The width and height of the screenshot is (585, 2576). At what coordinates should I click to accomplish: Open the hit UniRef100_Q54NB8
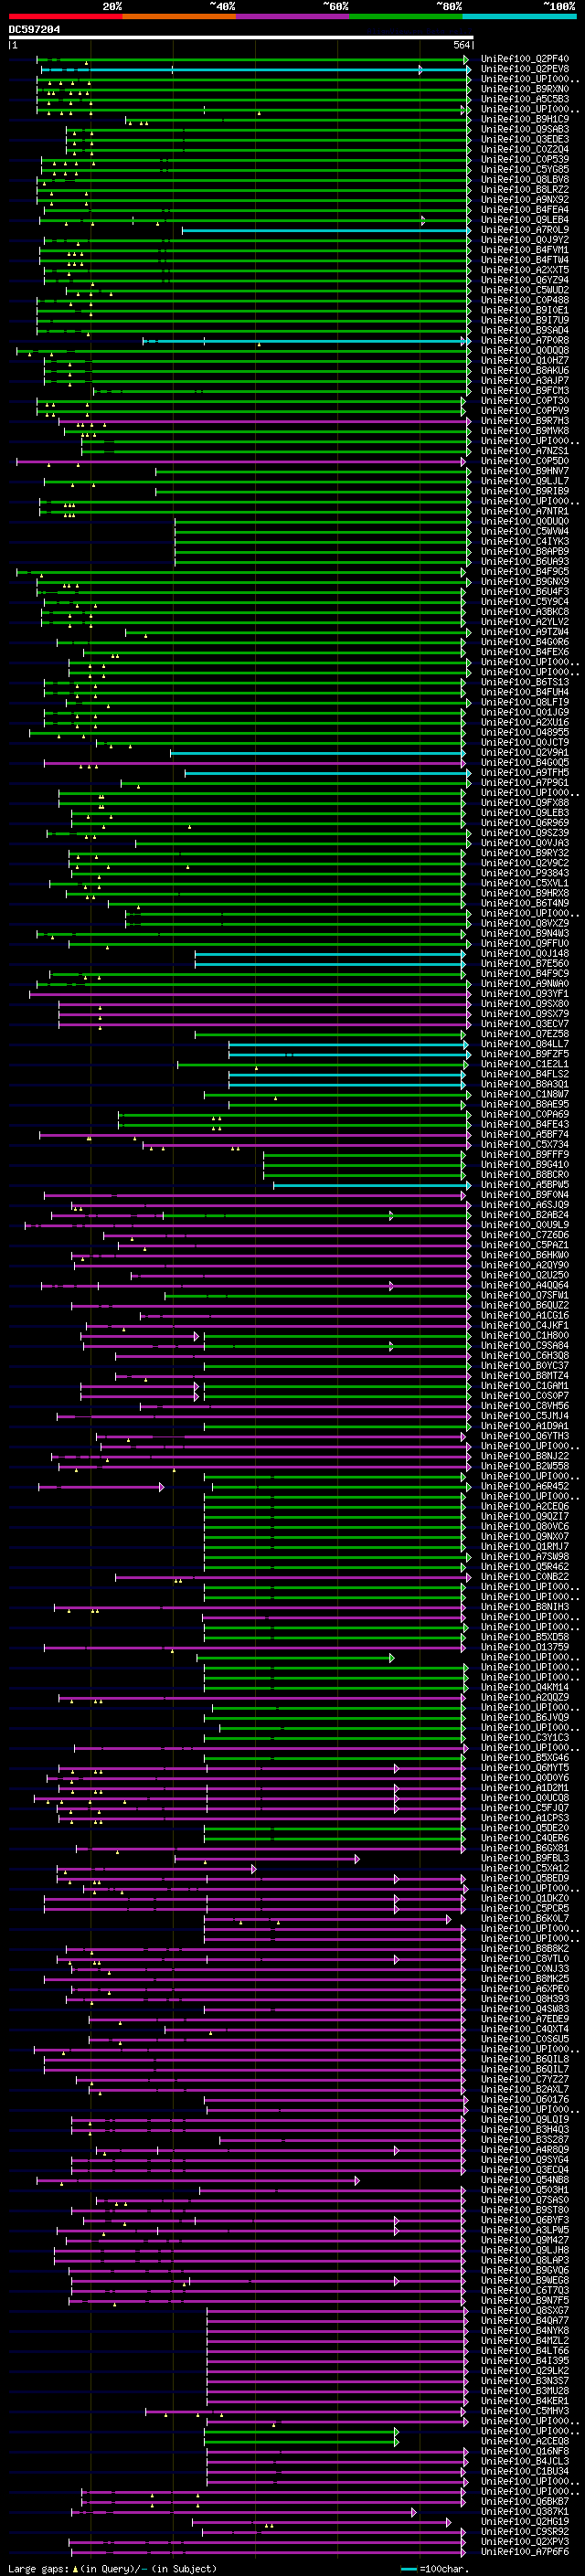click(524, 2179)
